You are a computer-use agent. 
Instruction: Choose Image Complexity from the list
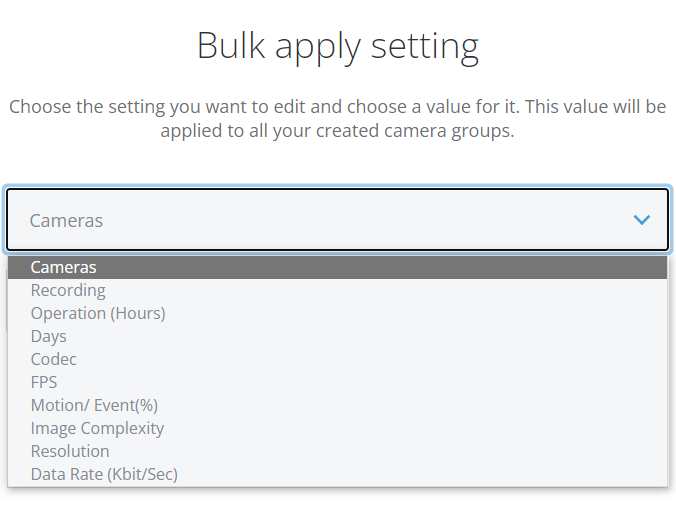coord(97,428)
